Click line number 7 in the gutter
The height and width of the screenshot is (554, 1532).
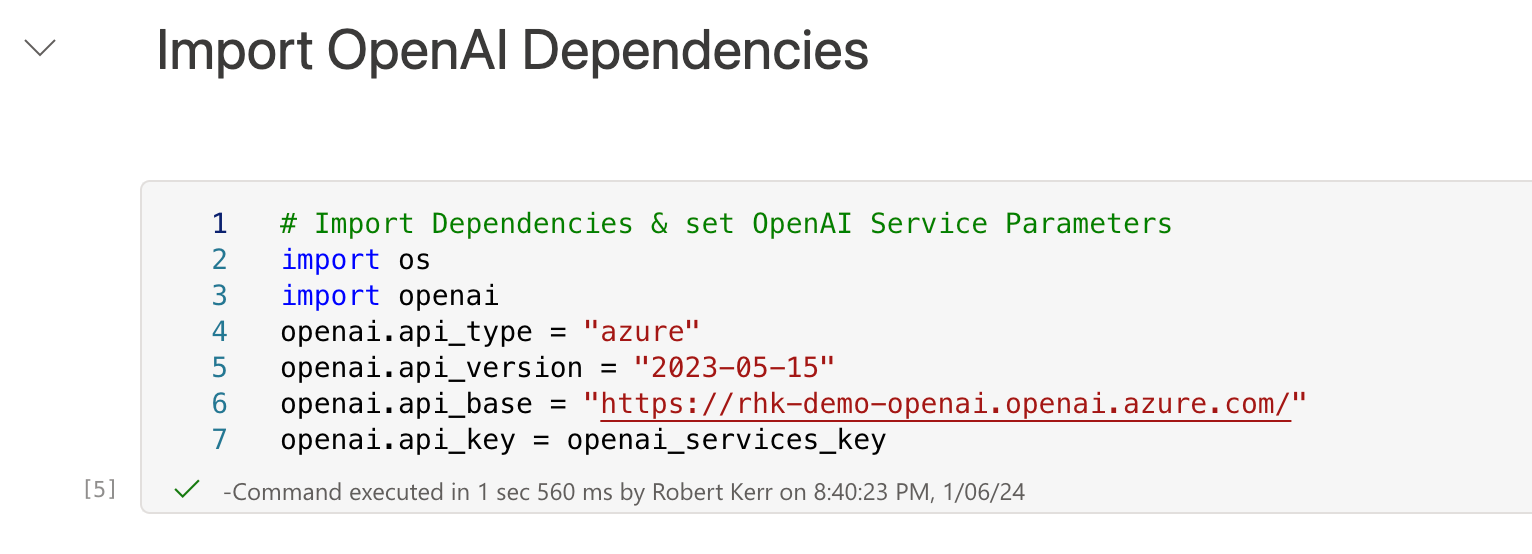[x=219, y=440]
